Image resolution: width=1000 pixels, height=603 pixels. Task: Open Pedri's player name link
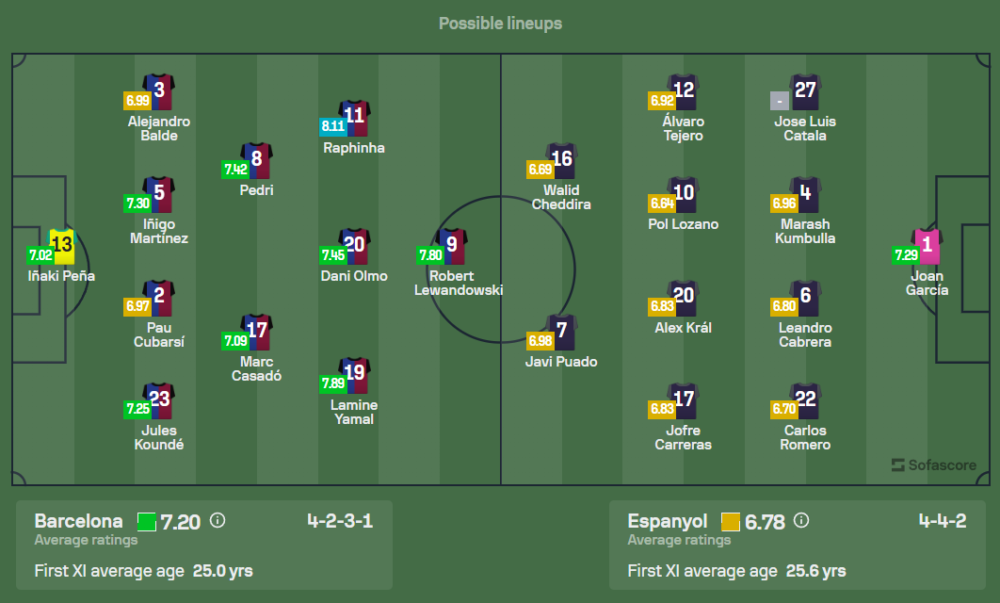point(257,190)
